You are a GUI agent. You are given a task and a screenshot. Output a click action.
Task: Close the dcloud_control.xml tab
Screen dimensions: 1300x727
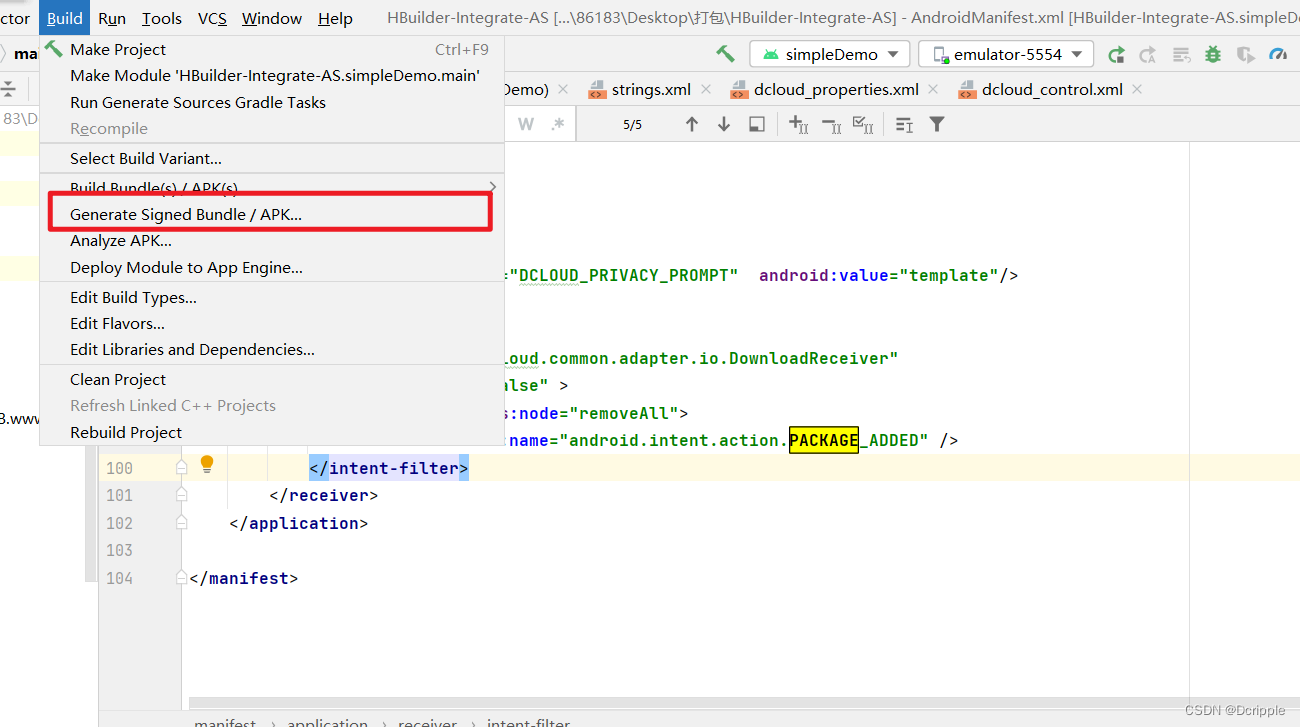tap(1137, 89)
